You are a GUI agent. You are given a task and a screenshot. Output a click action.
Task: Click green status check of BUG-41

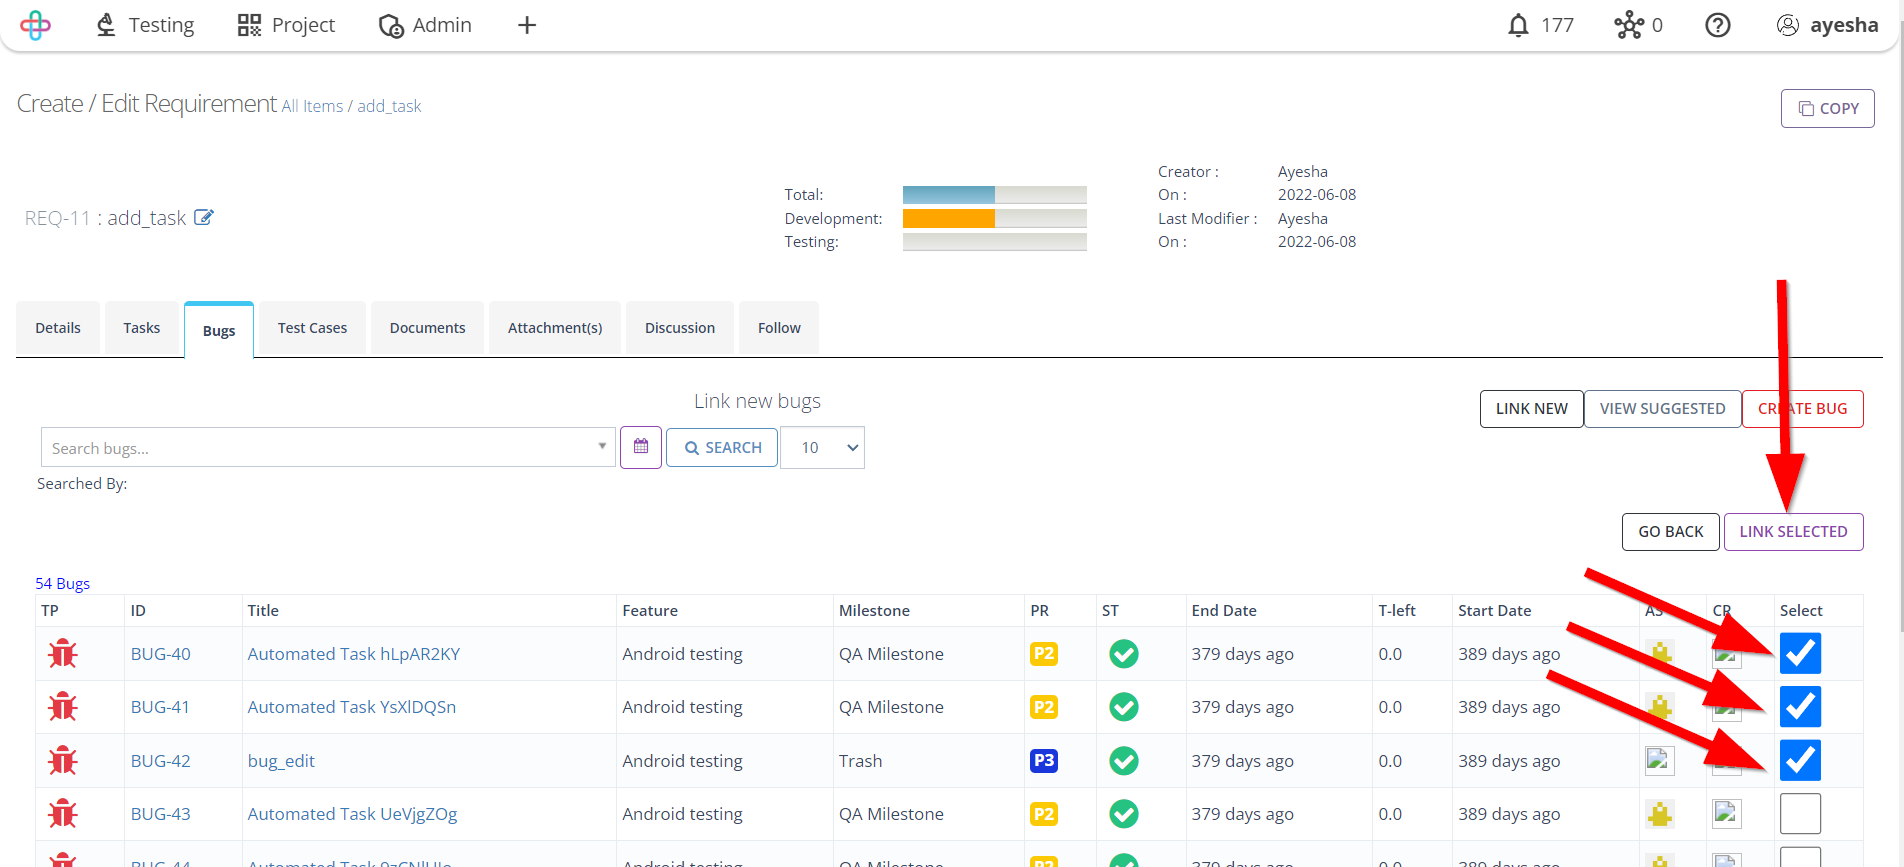click(1123, 706)
